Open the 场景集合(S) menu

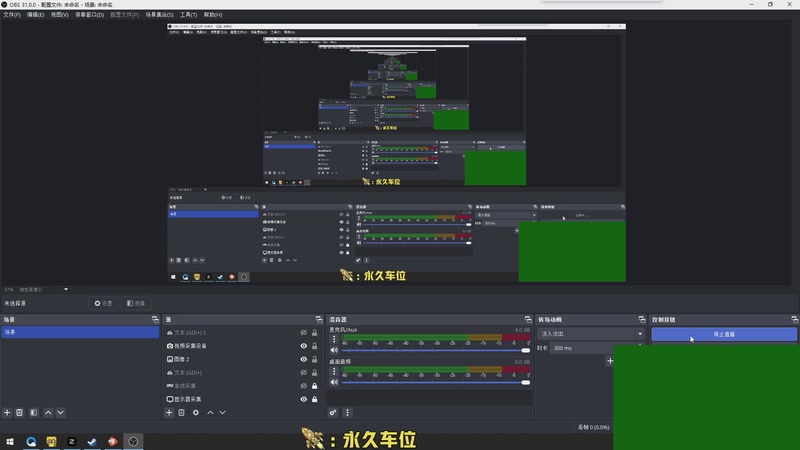point(159,15)
